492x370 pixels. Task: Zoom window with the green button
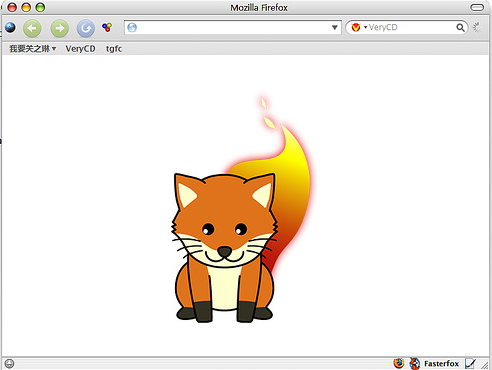[40, 7]
